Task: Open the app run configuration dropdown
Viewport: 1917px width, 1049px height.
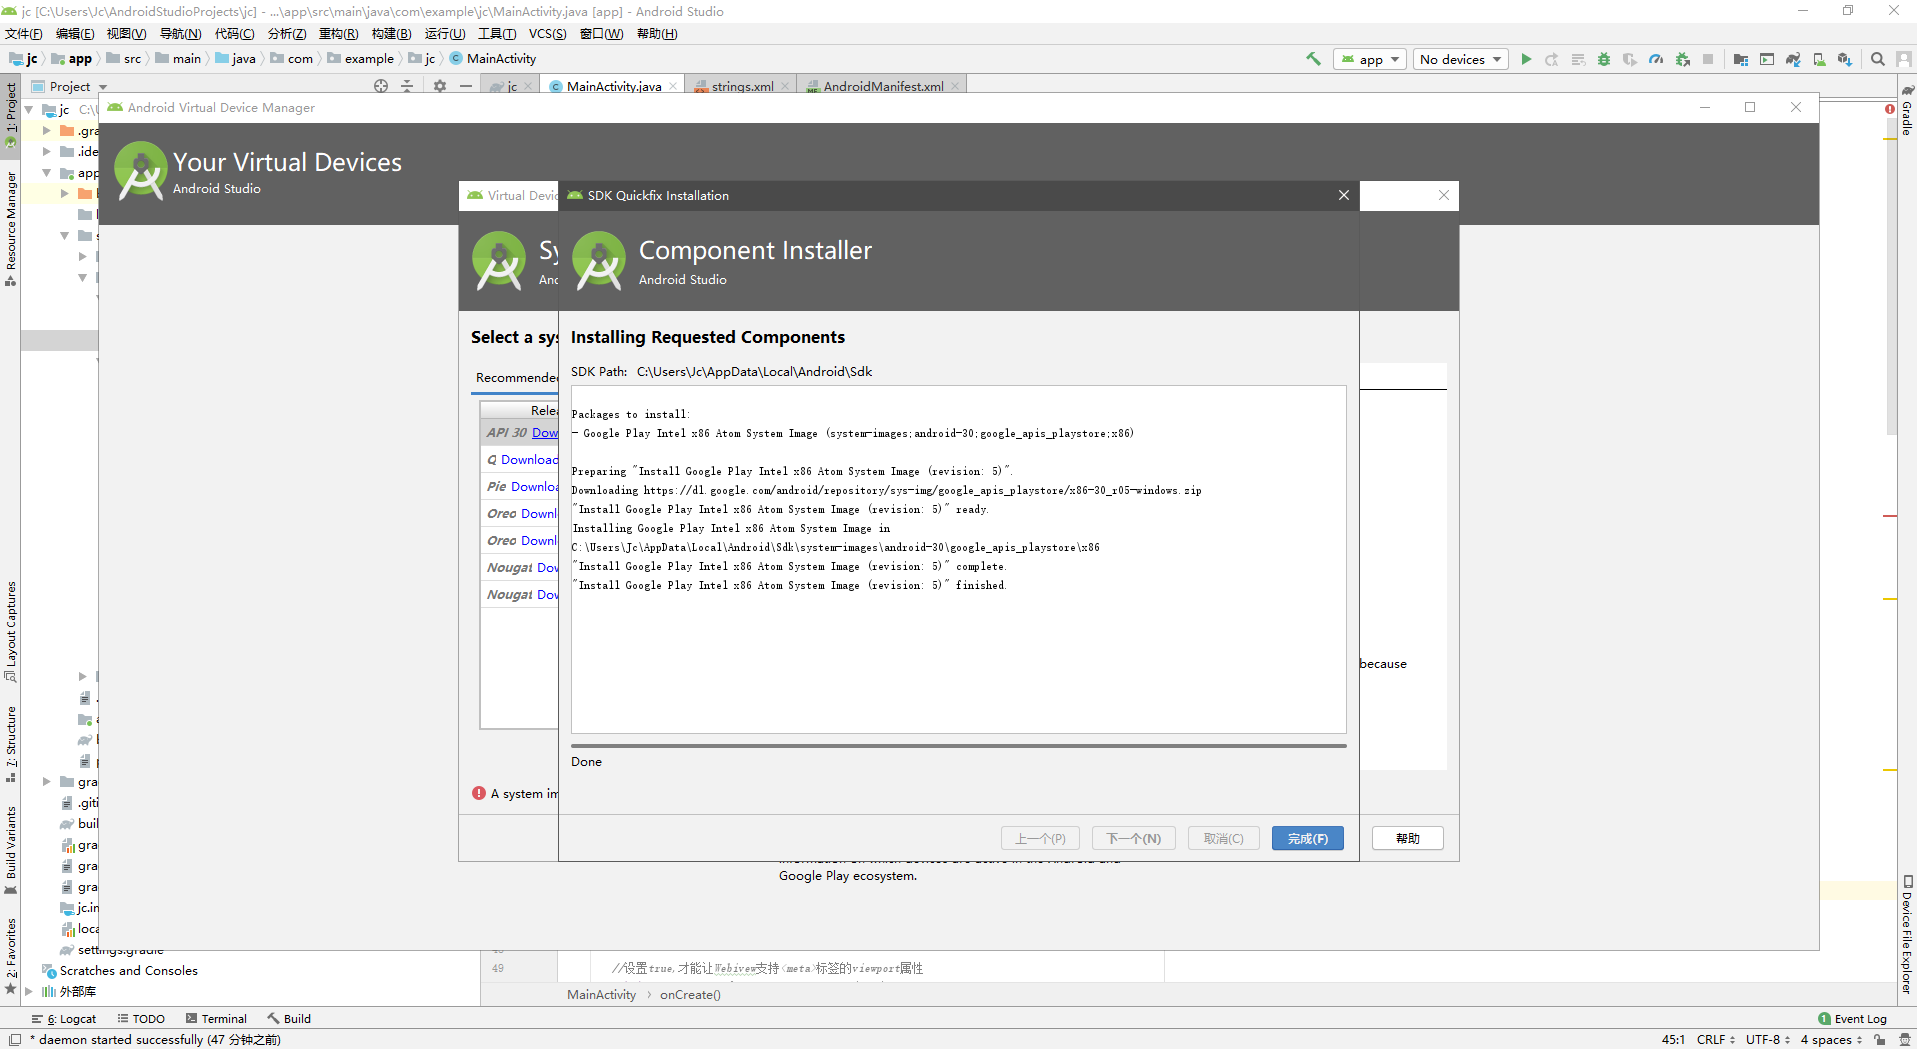Action: tap(1370, 59)
